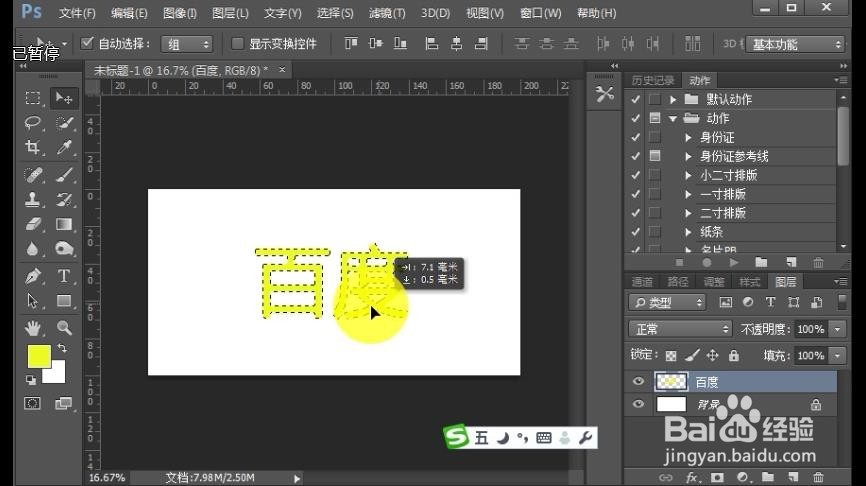
Task: Select the Rectangular Marquee tool
Action: point(33,98)
